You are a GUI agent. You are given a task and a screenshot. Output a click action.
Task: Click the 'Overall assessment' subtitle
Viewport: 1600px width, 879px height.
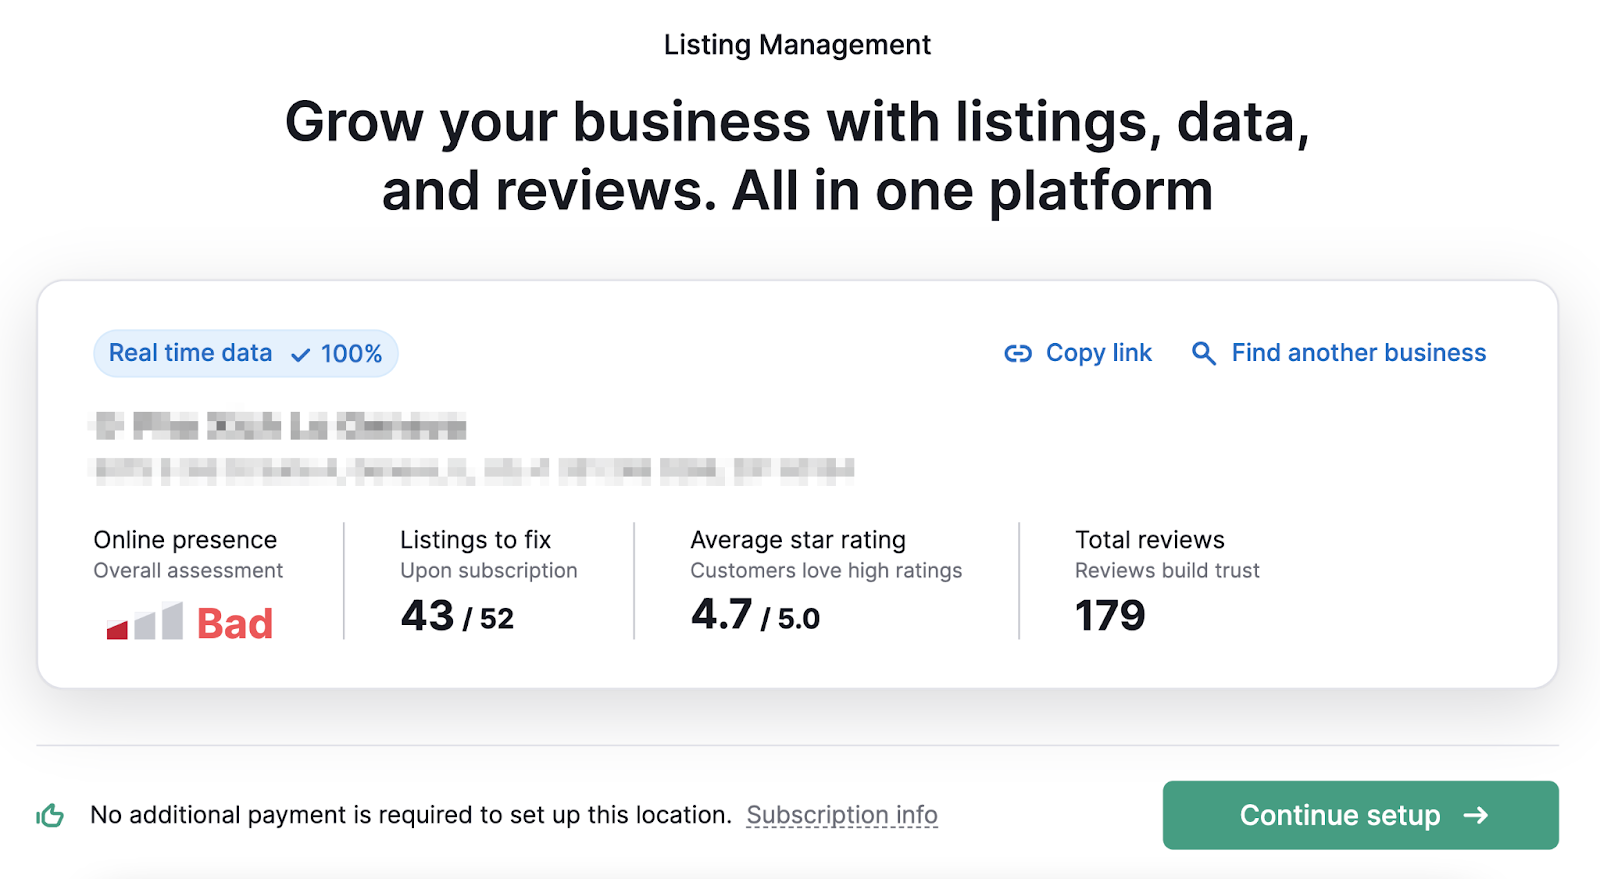click(x=188, y=571)
